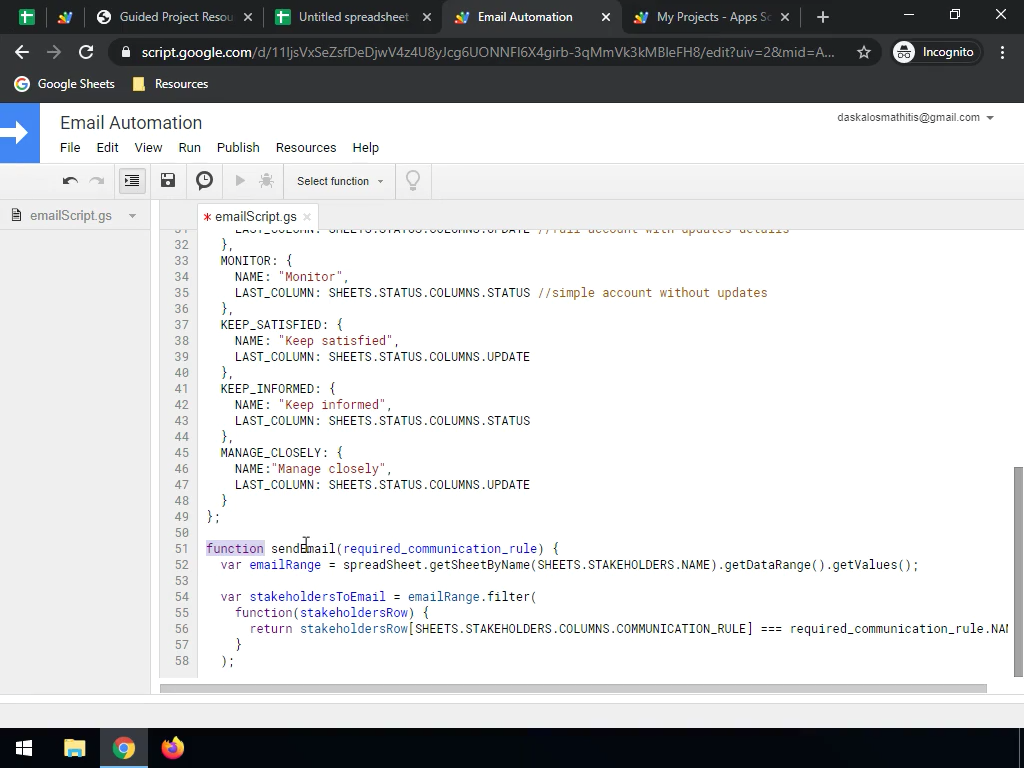This screenshot has height=768, width=1024.
Task: Open the Select function dropdown
Action: point(340,181)
